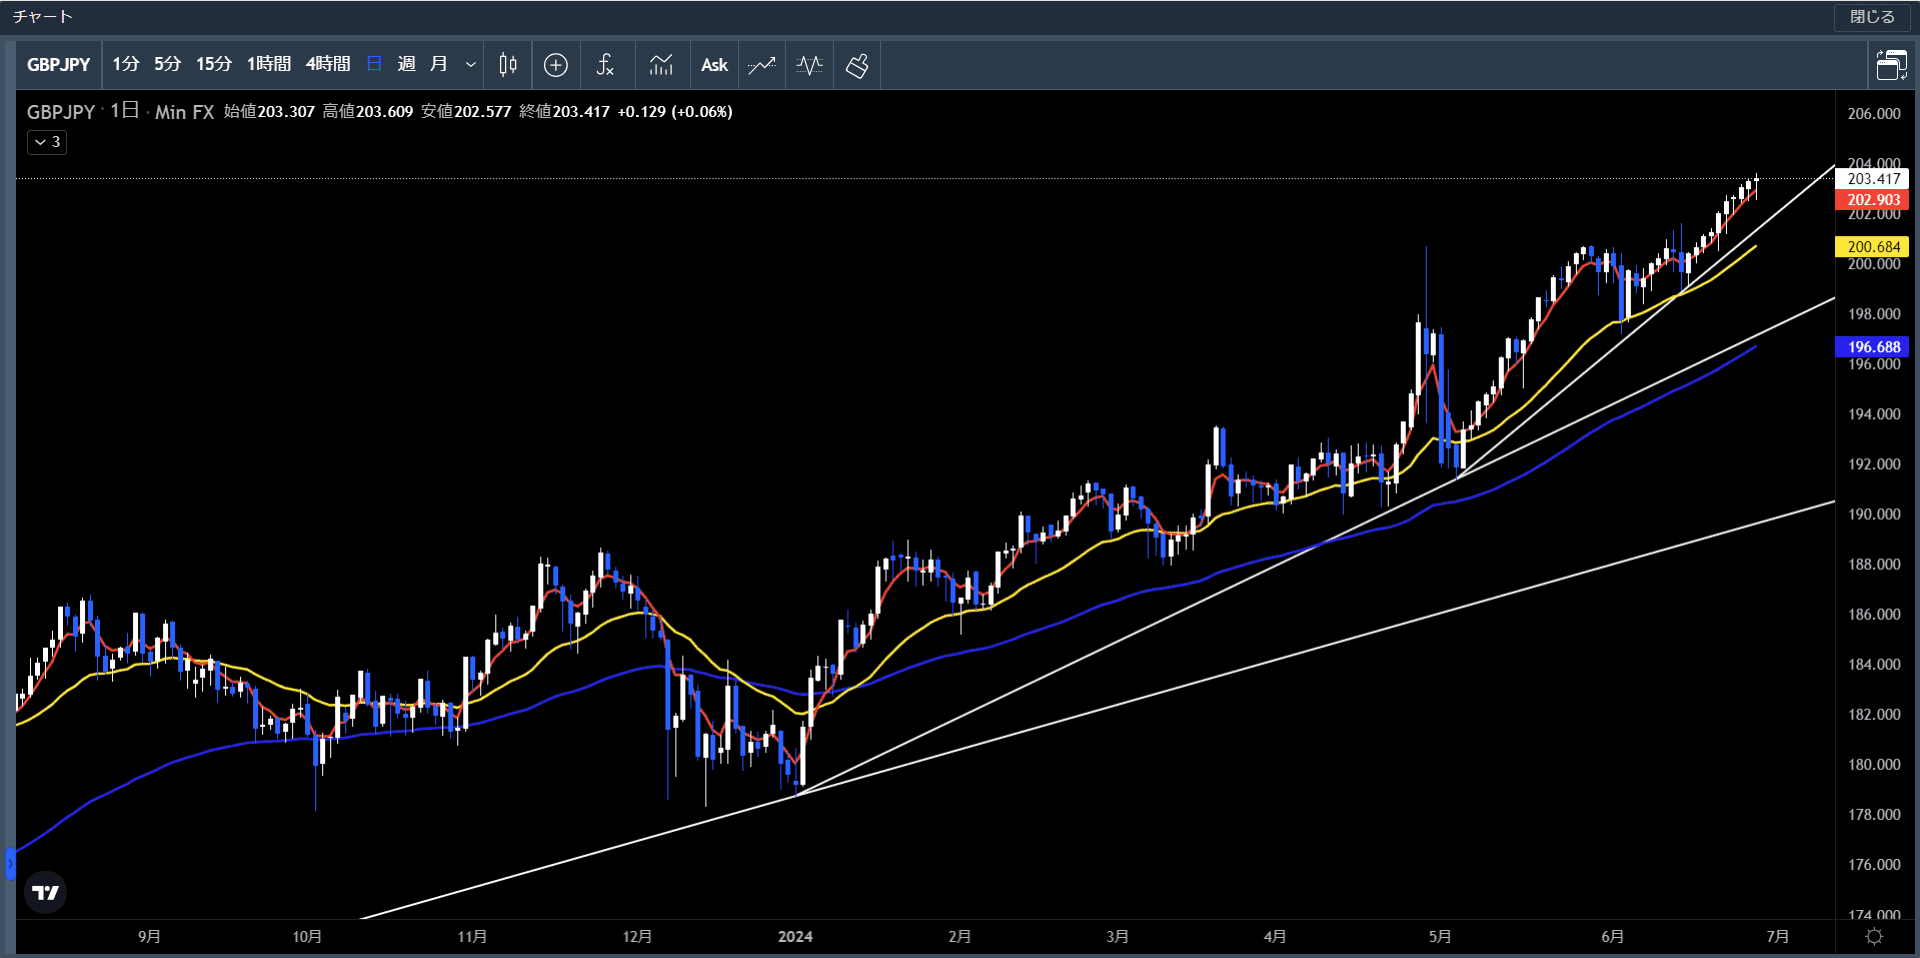Screen dimensions: 1920x958
Task: Click the line chart trend icon
Action: pos(762,65)
